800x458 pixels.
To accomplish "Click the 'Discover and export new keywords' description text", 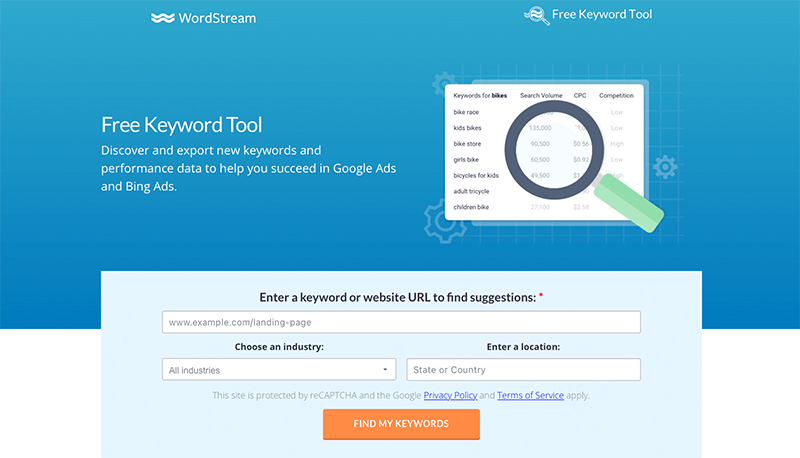I will pos(248,168).
